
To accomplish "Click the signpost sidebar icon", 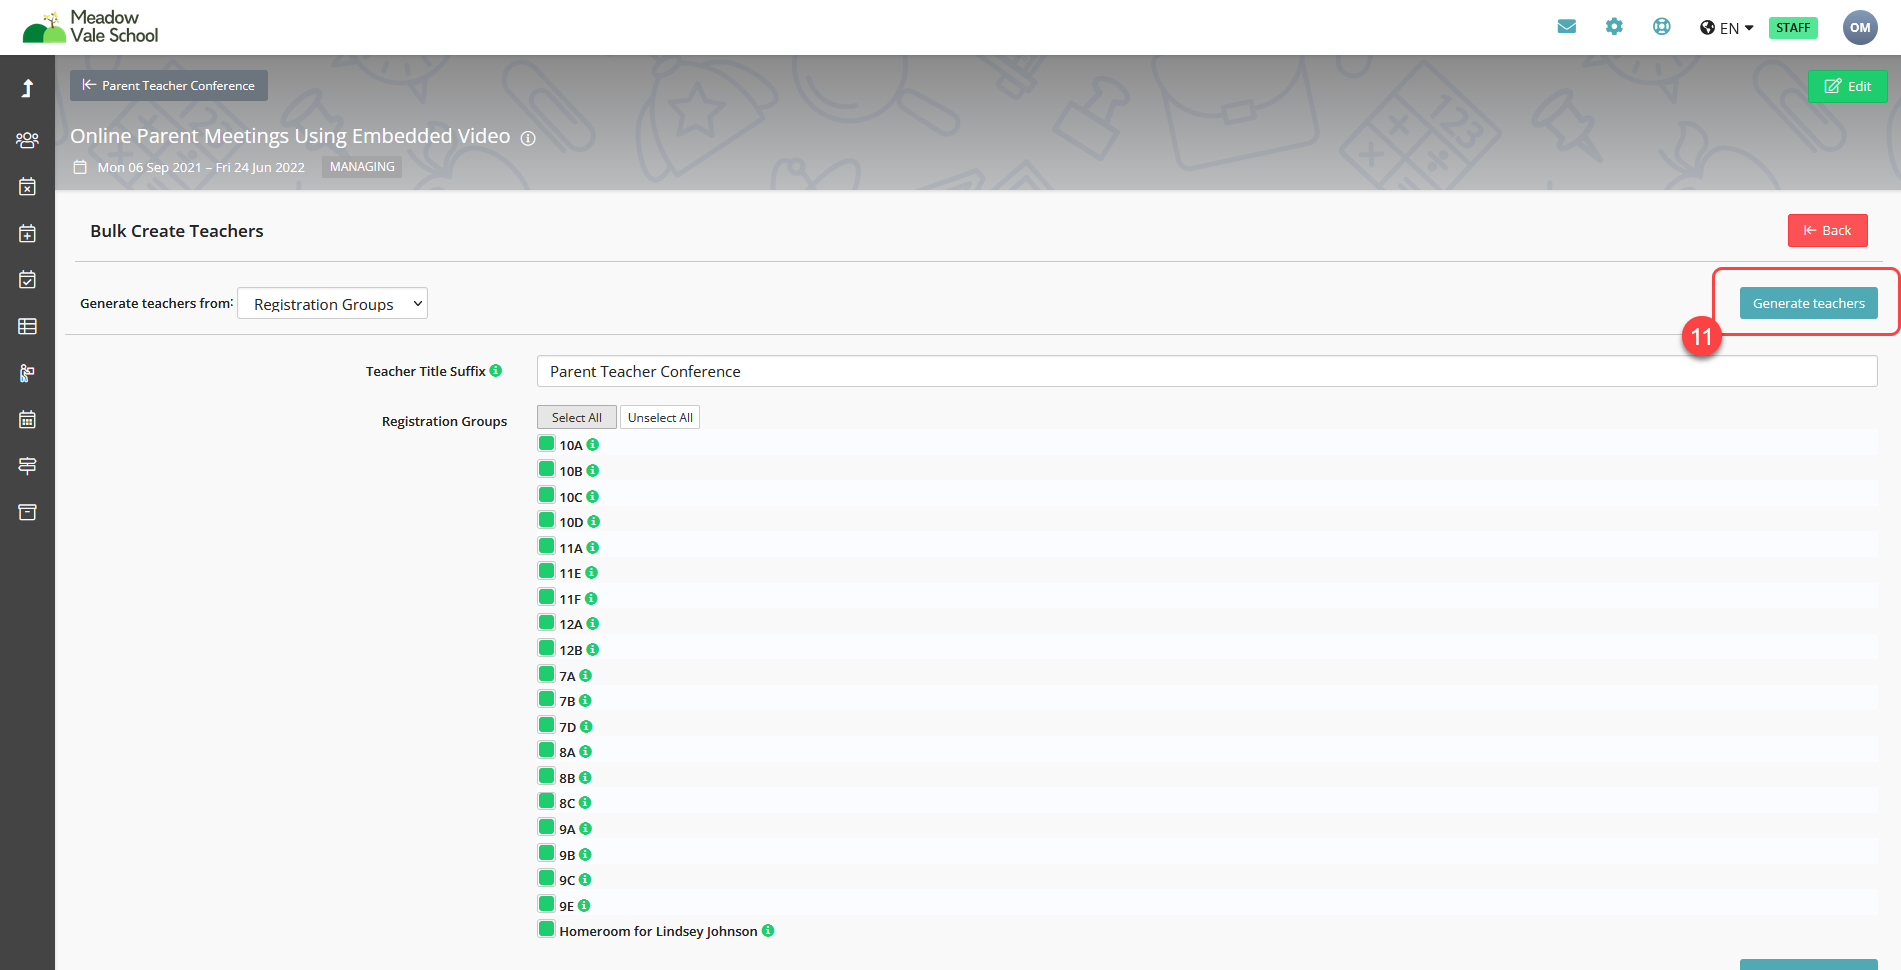I will (x=27, y=466).
